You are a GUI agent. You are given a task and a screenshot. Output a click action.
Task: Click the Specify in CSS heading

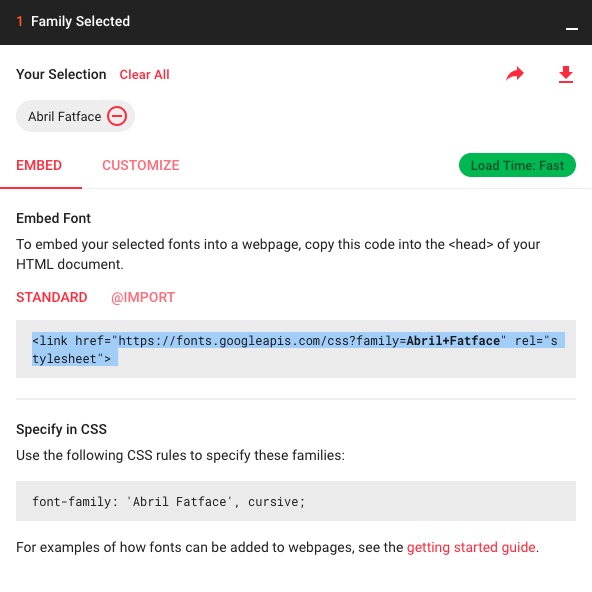61,429
